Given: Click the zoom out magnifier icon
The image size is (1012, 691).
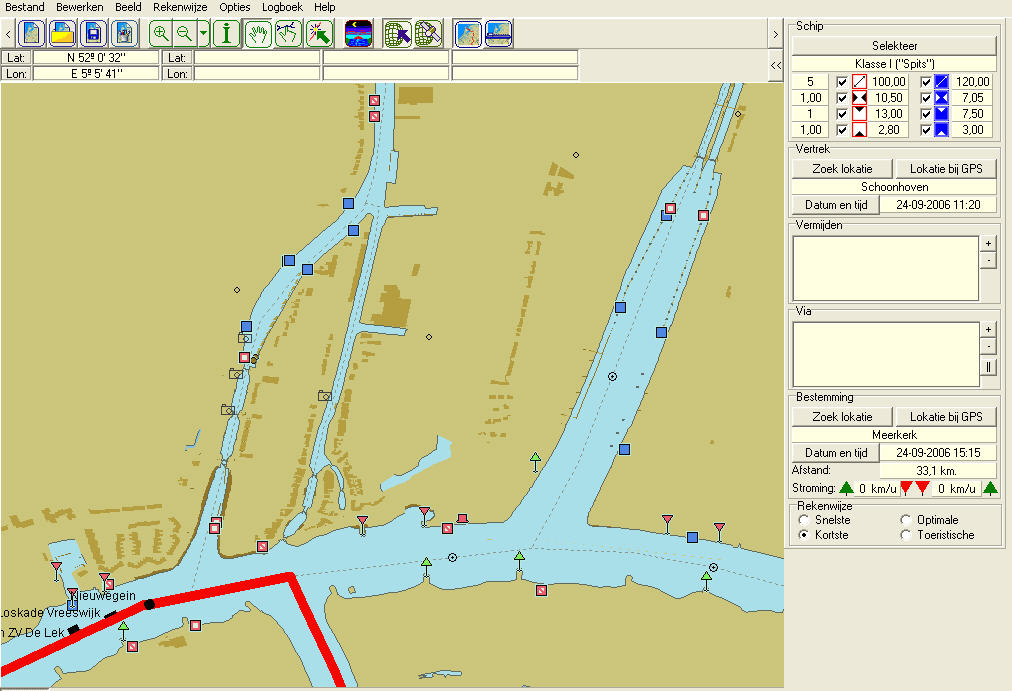Looking at the screenshot, I should coord(184,34).
